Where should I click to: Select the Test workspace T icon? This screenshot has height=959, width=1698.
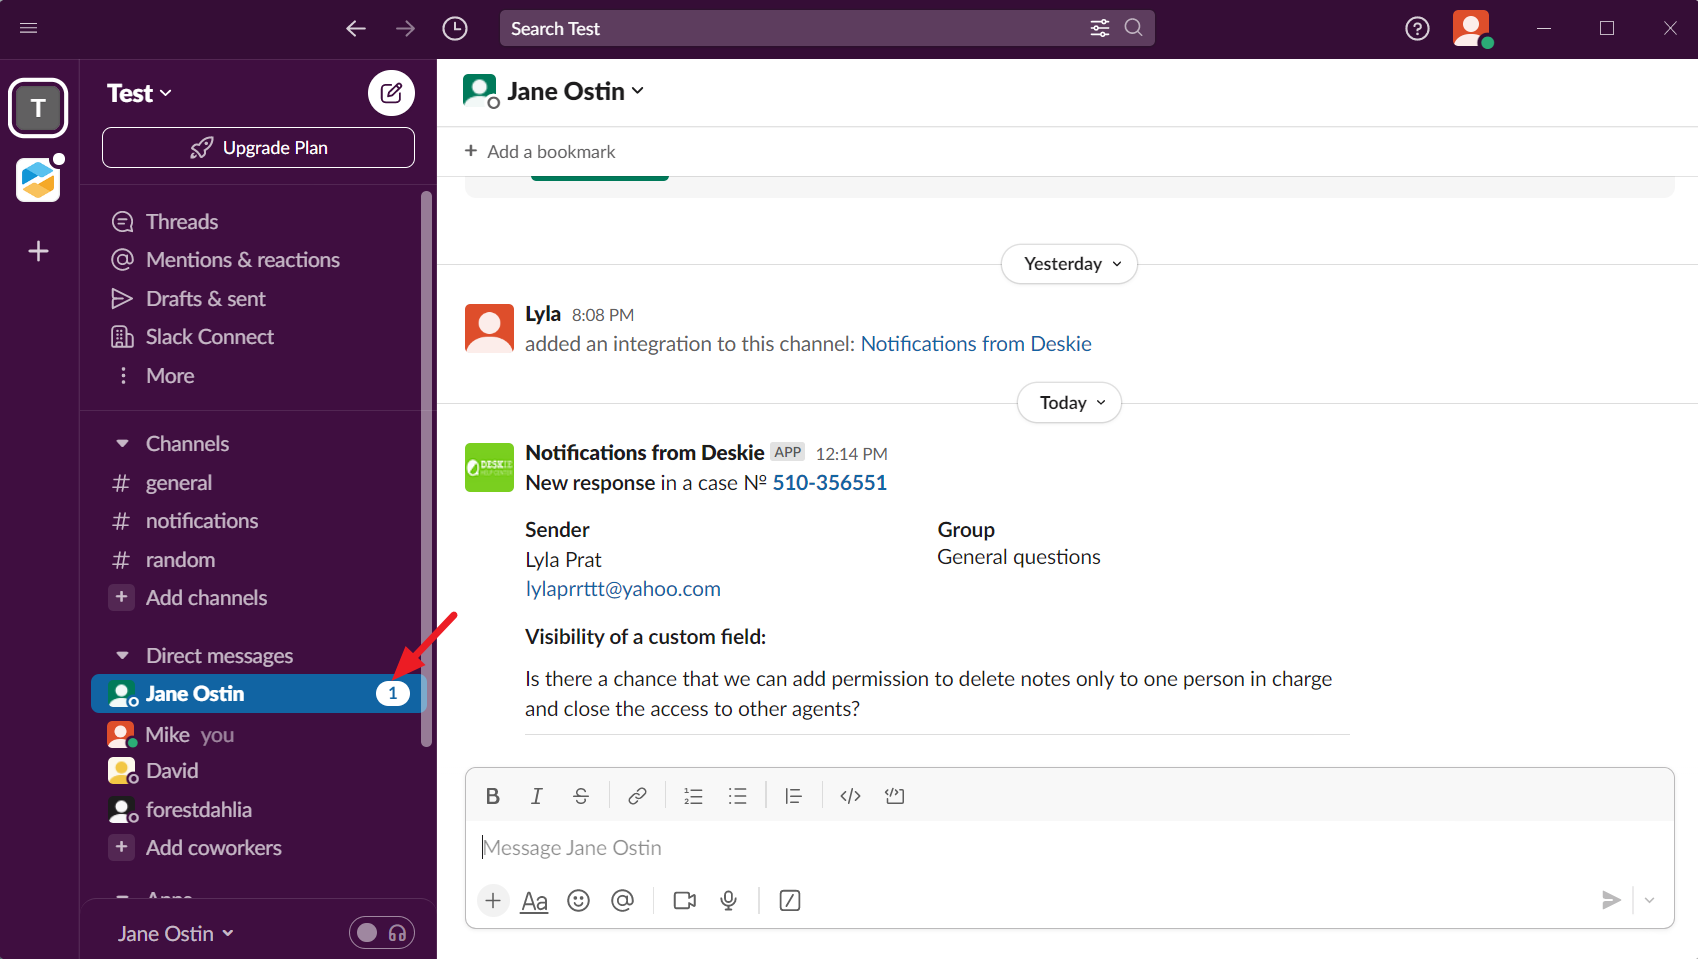(x=38, y=108)
